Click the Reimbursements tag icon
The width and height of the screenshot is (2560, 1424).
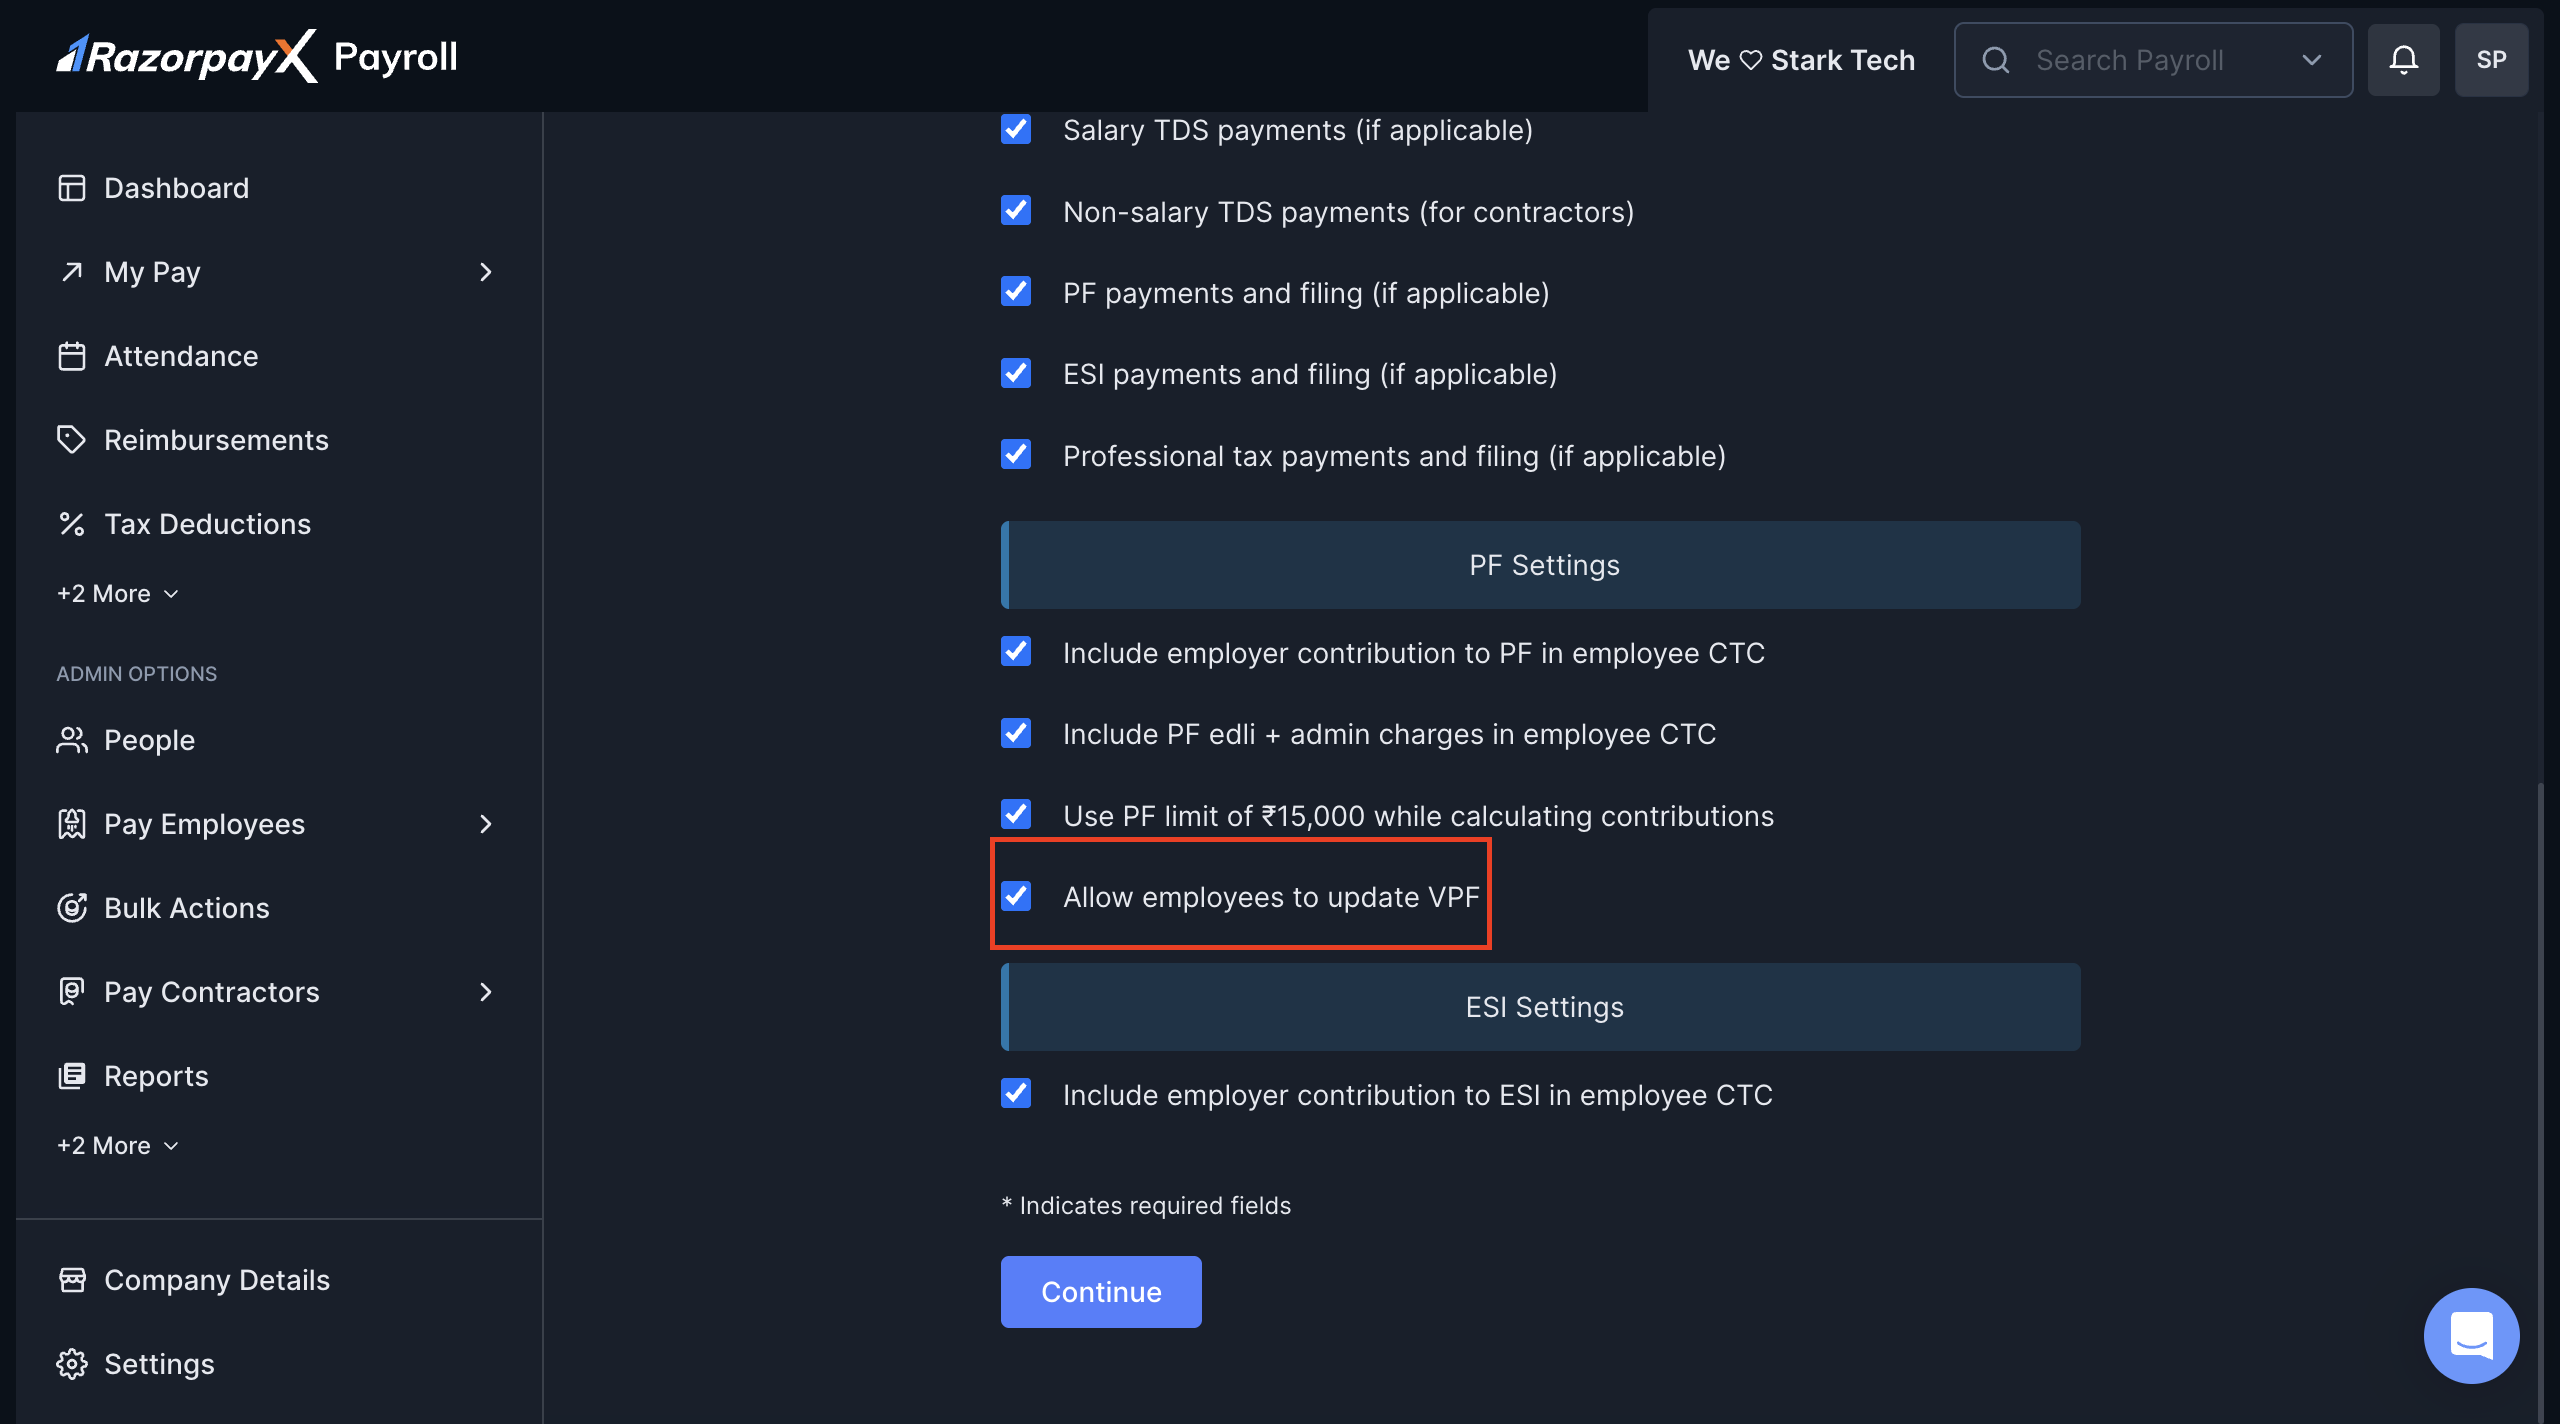point(72,440)
